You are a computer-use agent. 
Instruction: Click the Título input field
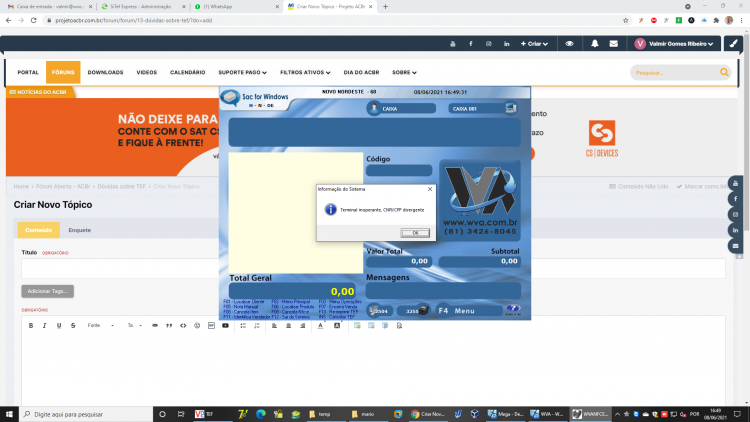coord(373,268)
